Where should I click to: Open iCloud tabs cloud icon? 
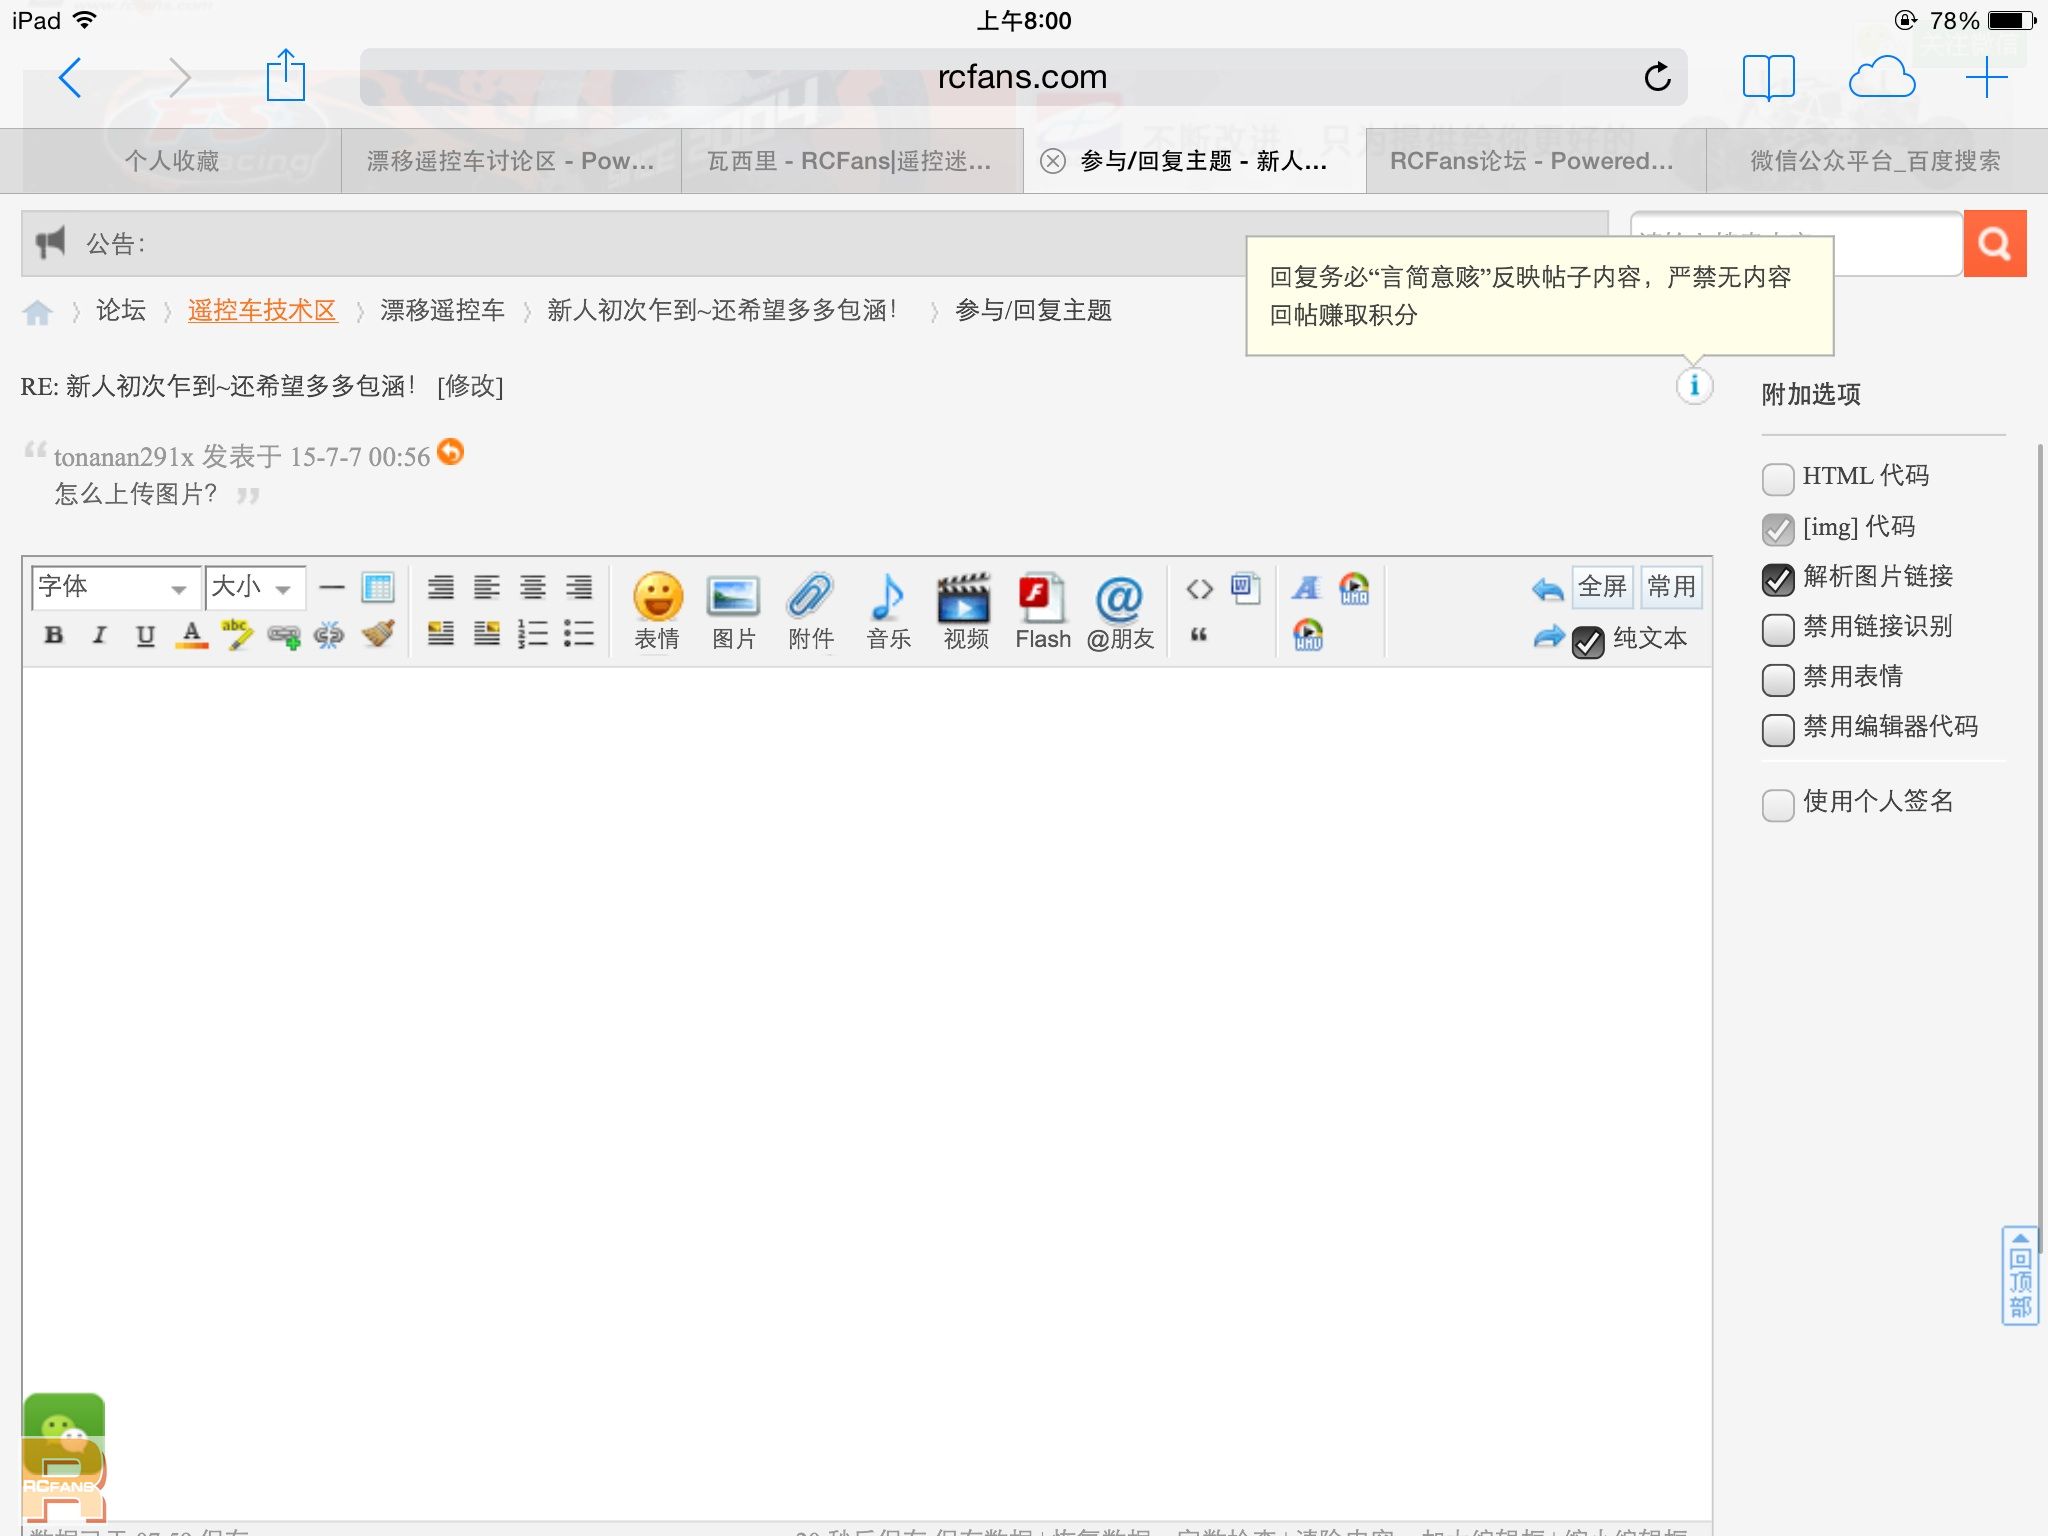click(x=1881, y=77)
